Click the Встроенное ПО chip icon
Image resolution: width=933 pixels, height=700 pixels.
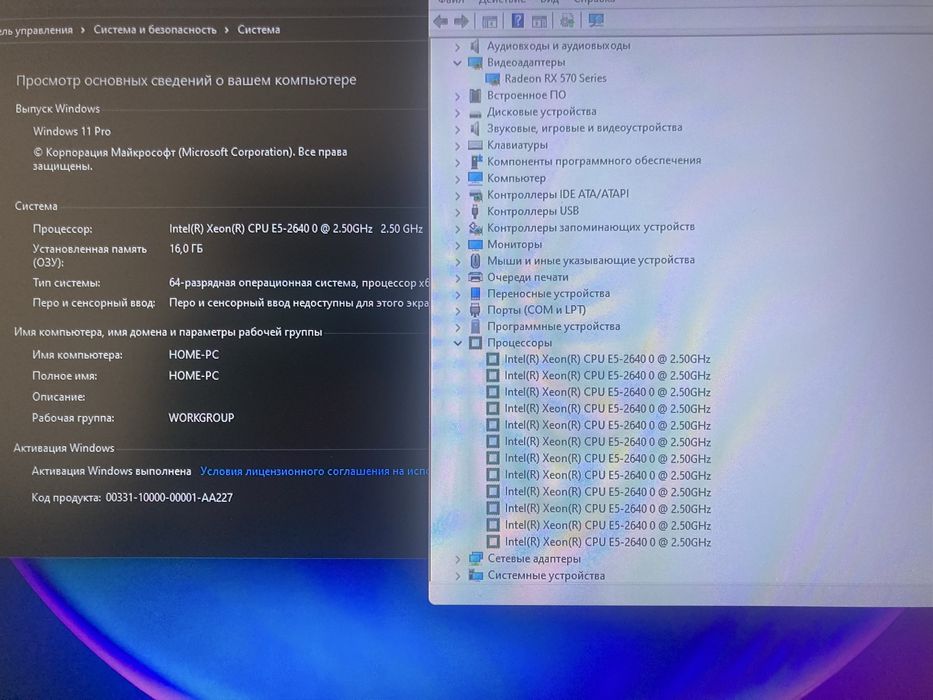475,95
